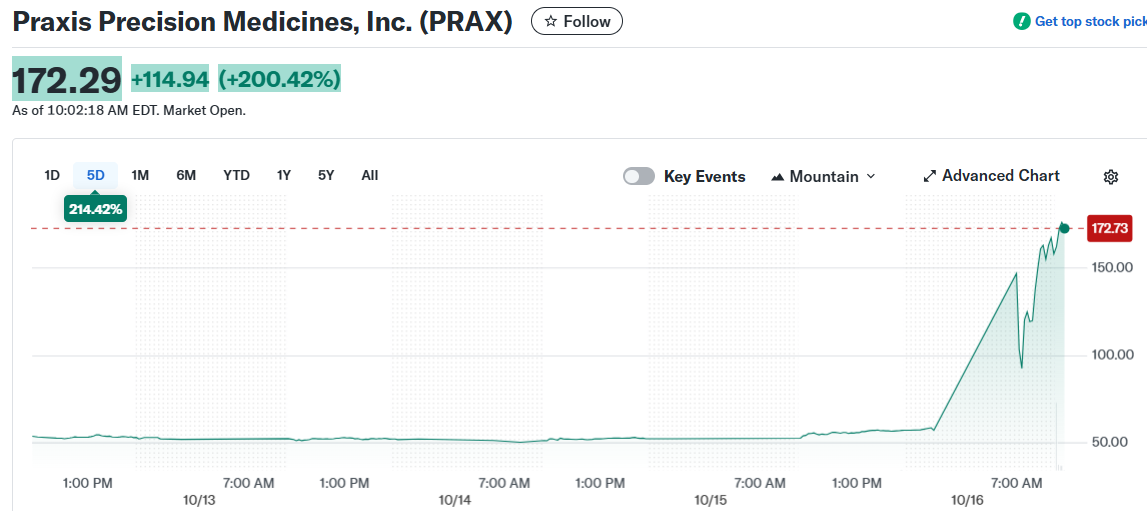Click the Advanced Chart expand icon
The image size is (1147, 511).
point(930,176)
